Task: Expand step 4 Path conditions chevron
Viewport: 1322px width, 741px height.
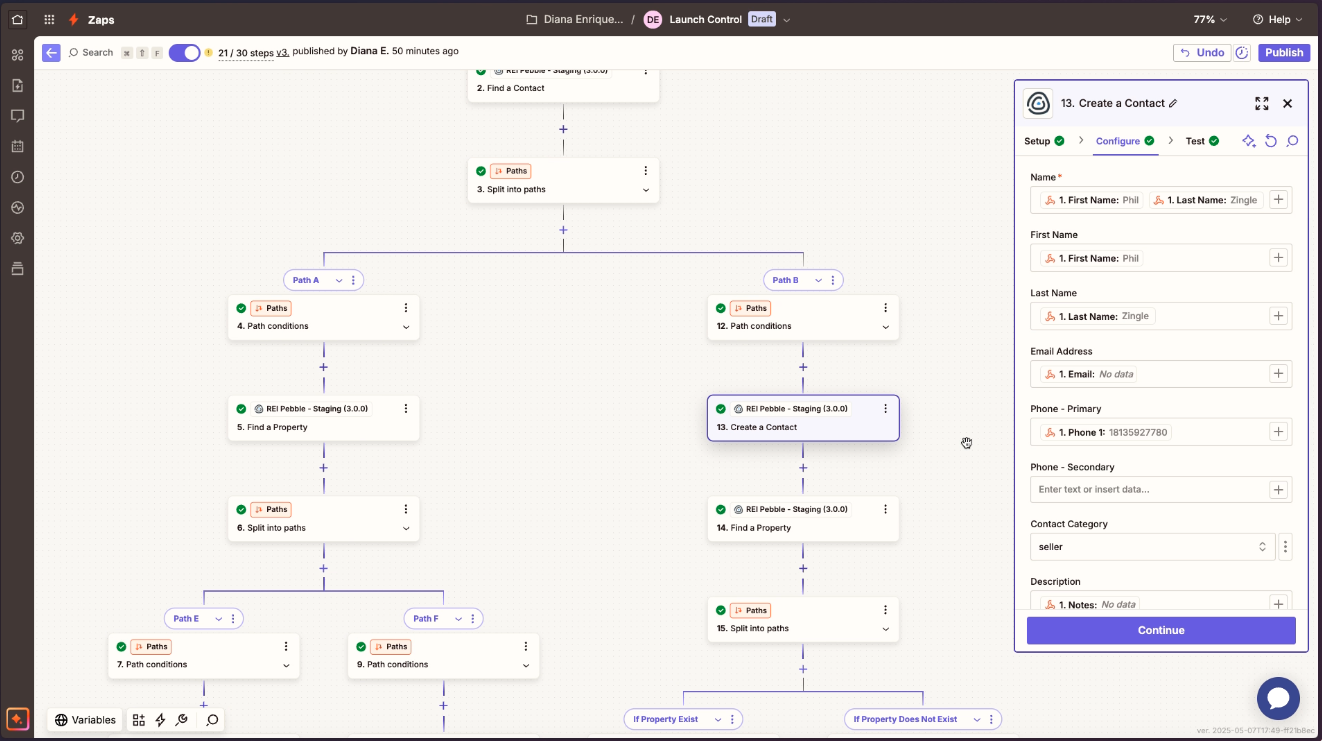Action: click(x=406, y=327)
